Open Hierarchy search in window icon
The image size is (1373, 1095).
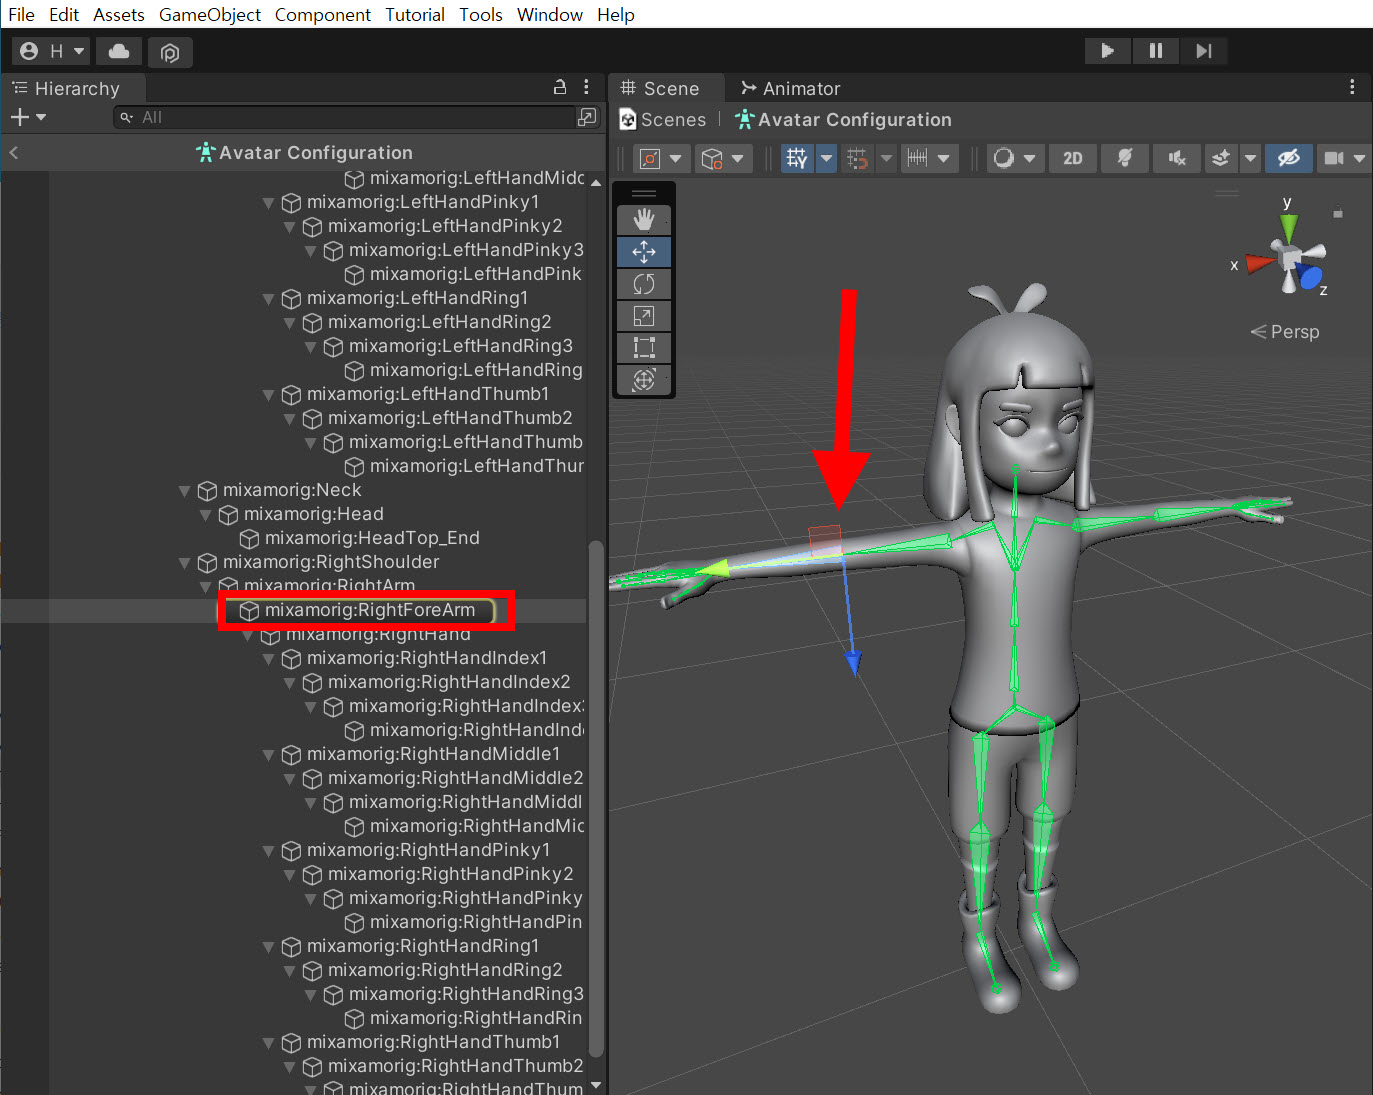tap(587, 117)
